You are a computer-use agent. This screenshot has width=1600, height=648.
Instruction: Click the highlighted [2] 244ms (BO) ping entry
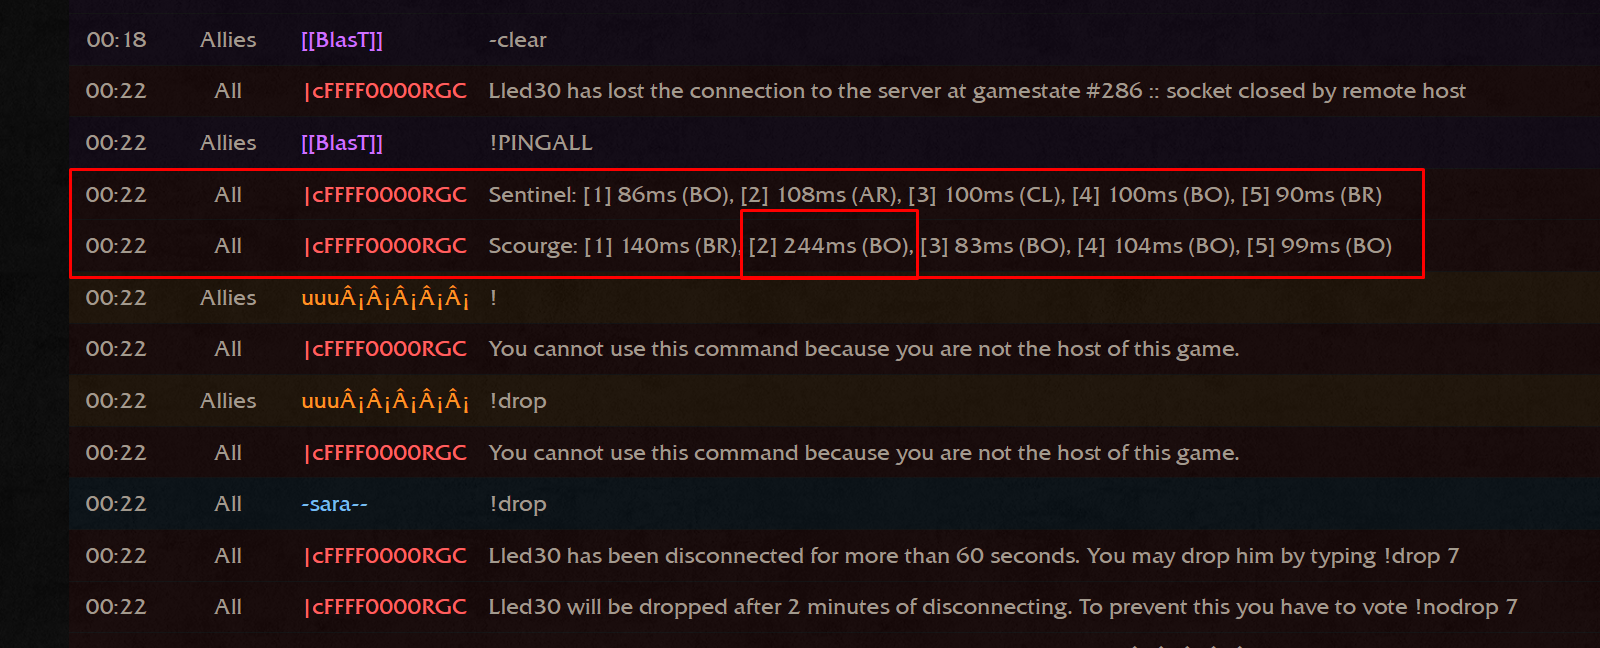(x=830, y=246)
